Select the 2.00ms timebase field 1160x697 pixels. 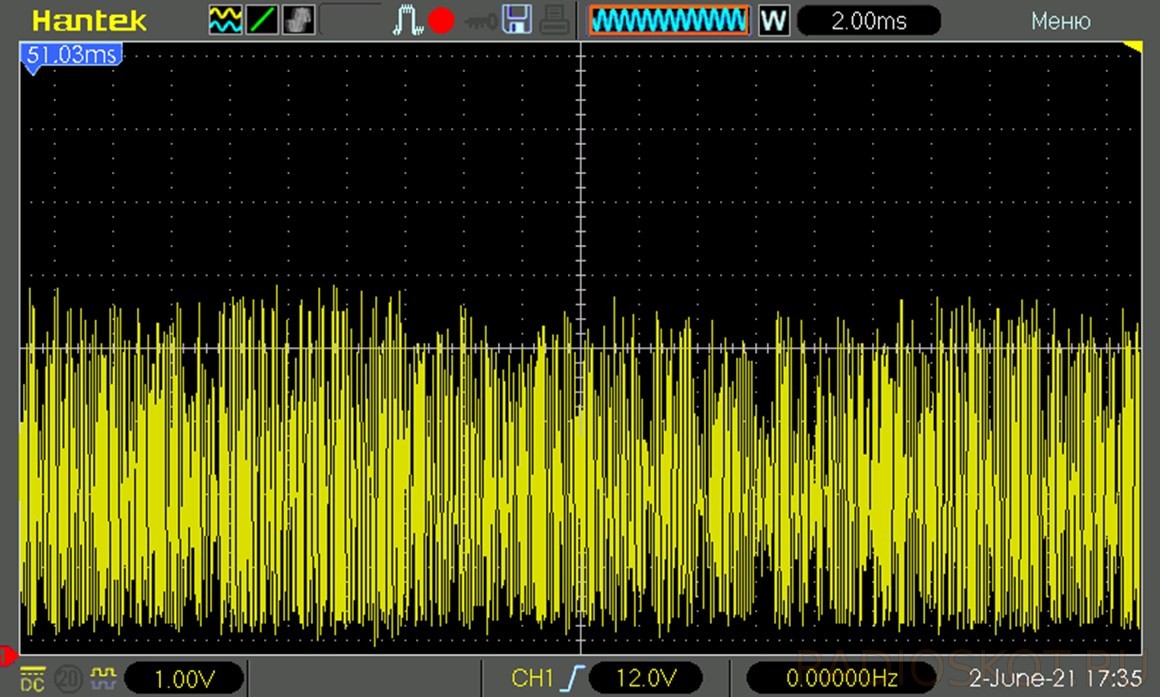[x=869, y=20]
